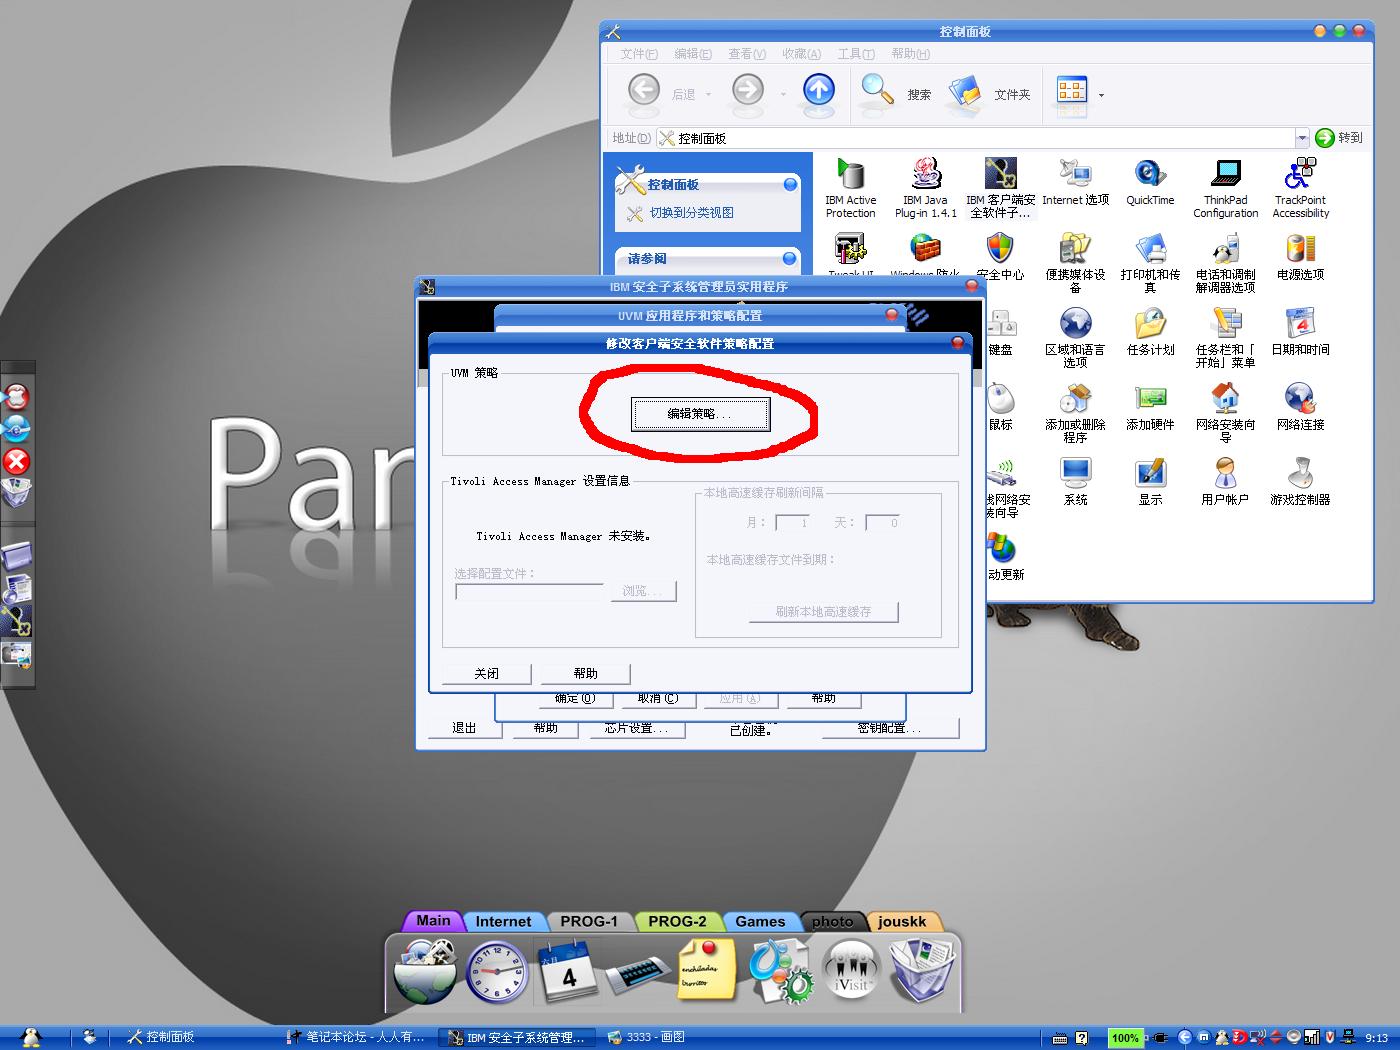1400x1050 pixels.
Task: Open 显示 control panel icon
Action: [1150, 482]
